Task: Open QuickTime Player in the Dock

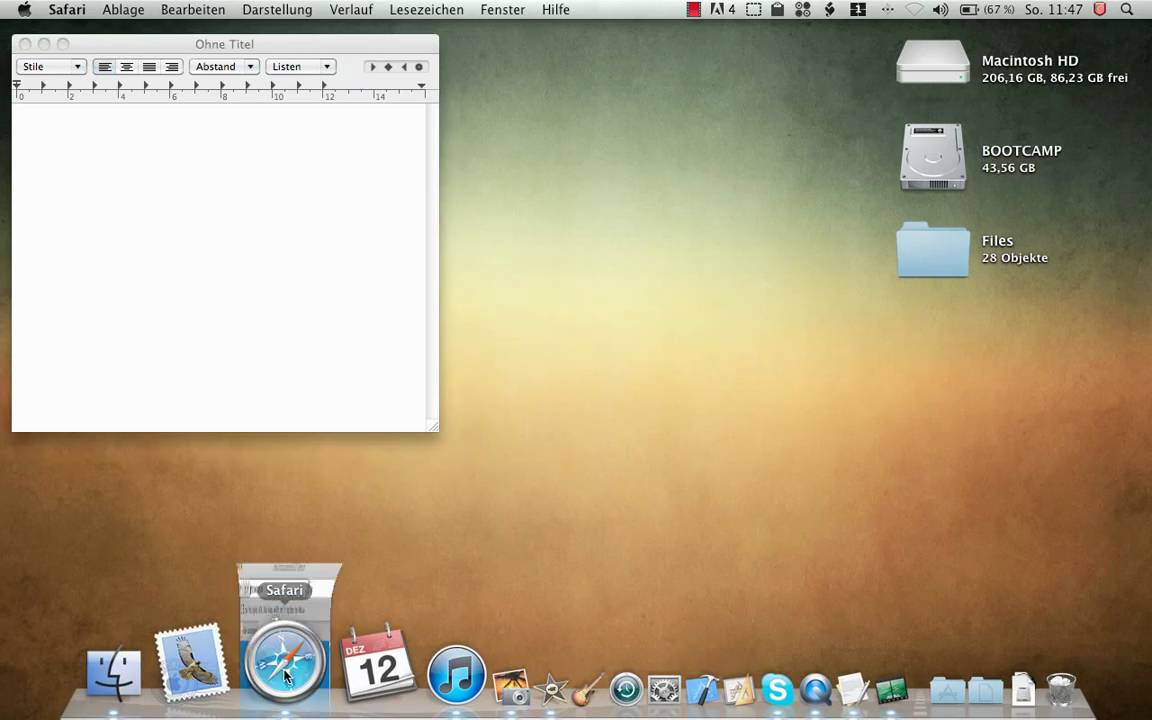Action: [816, 690]
